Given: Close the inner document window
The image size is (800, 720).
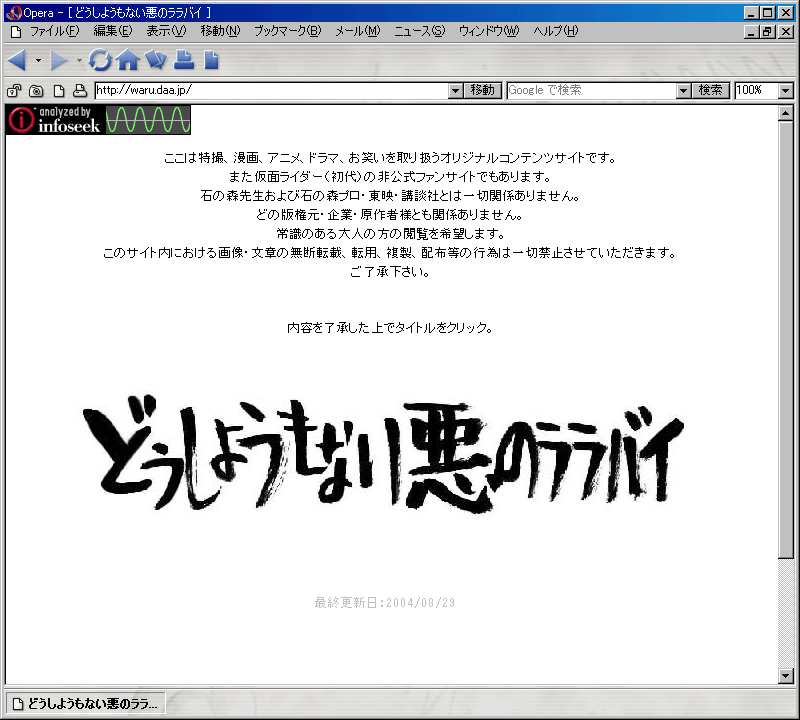Looking at the screenshot, I should coord(786,32).
